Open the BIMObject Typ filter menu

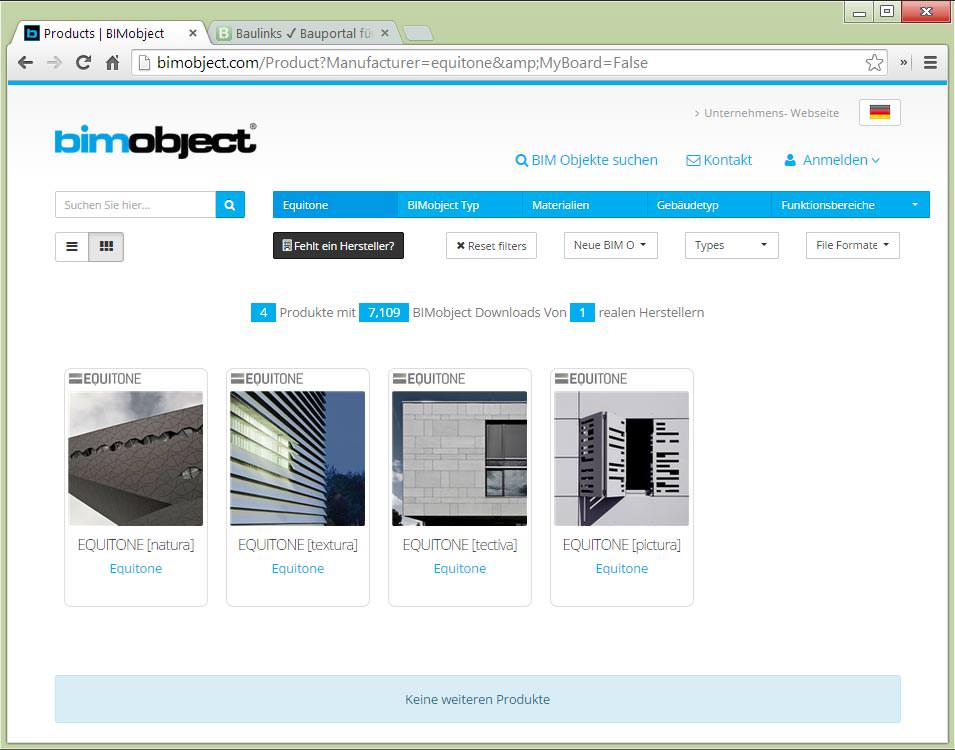[460, 205]
